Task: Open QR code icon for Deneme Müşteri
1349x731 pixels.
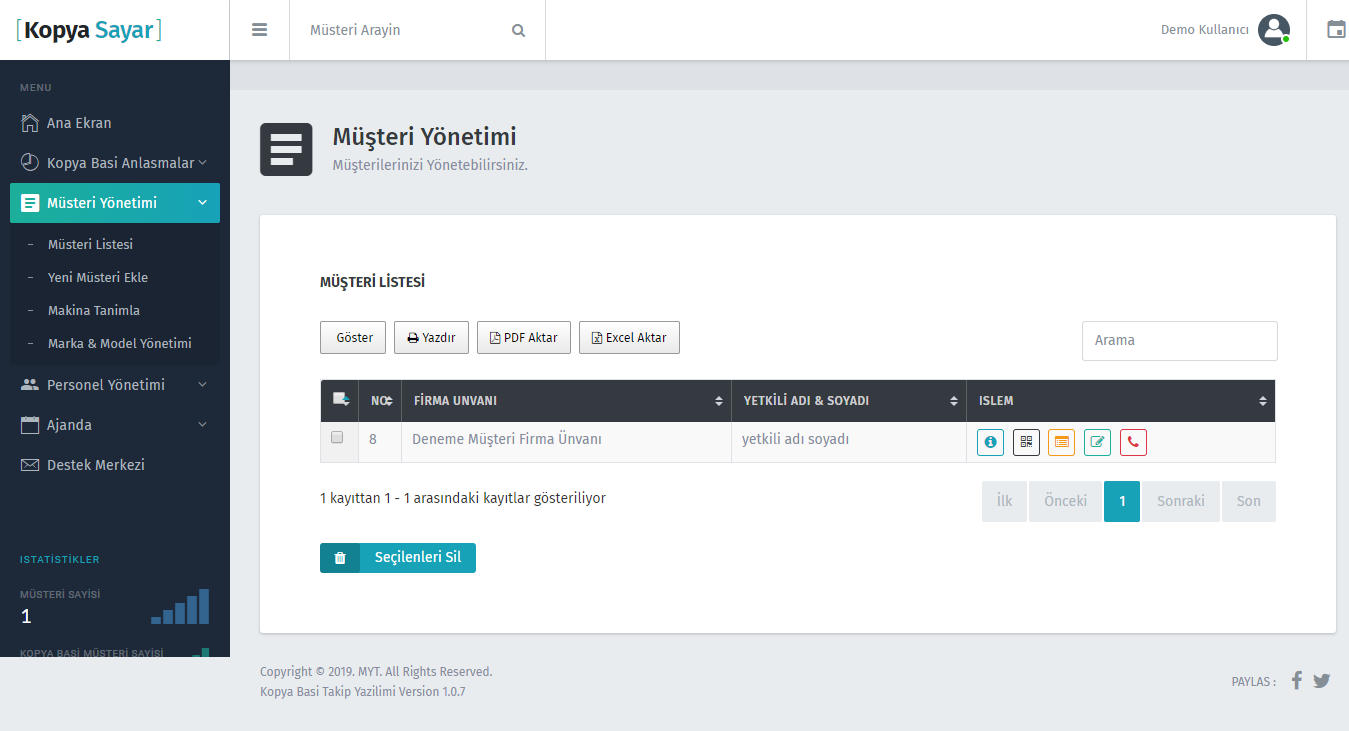Action: click(1026, 442)
